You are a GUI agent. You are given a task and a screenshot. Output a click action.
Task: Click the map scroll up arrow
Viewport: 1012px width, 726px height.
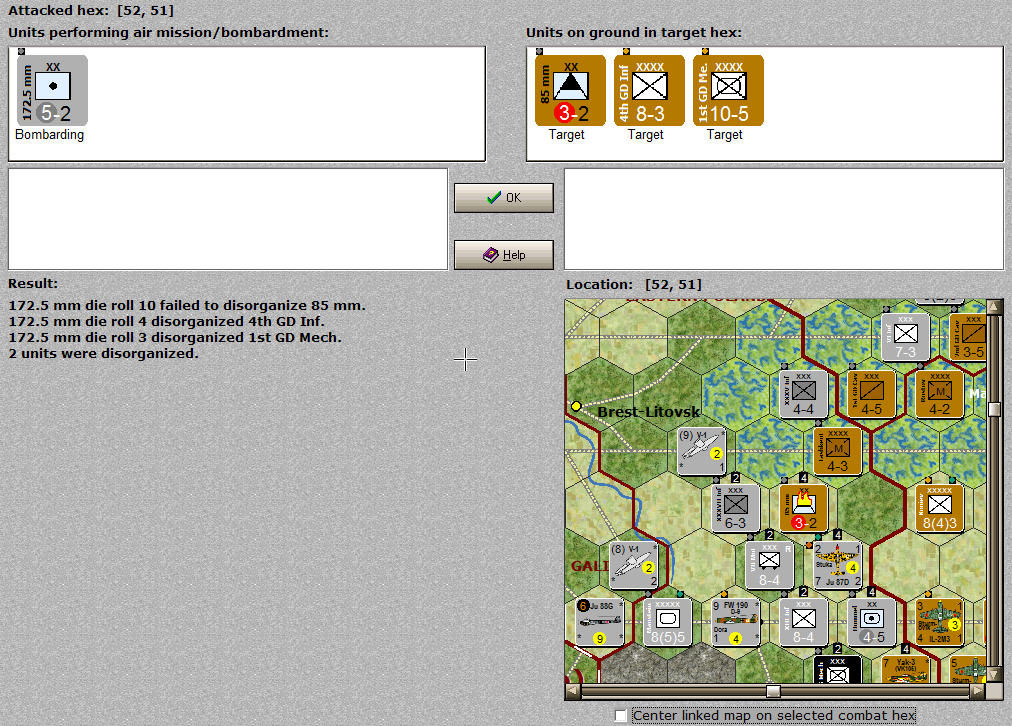[994, 306]
